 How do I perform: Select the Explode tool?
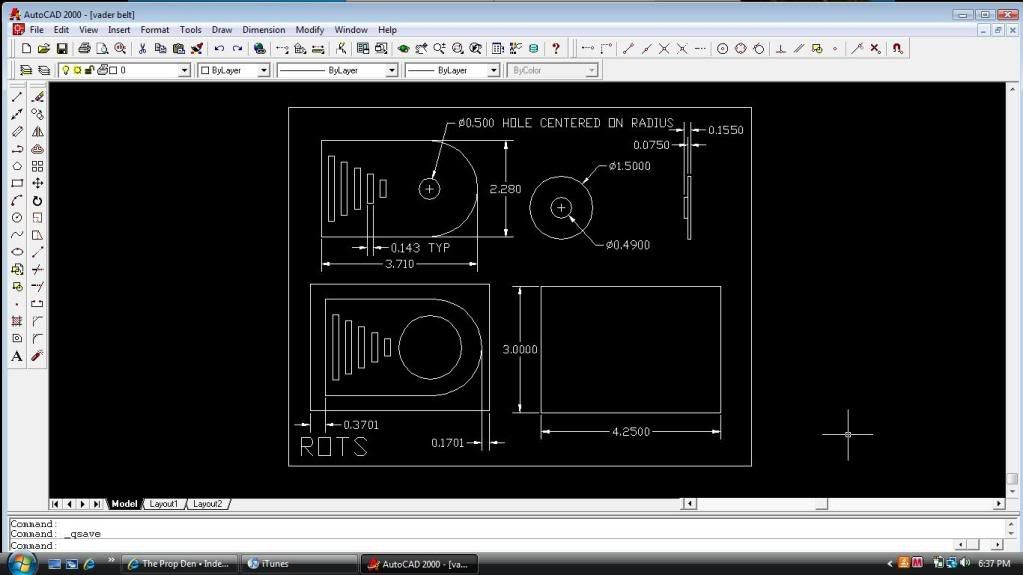point(38,356)
